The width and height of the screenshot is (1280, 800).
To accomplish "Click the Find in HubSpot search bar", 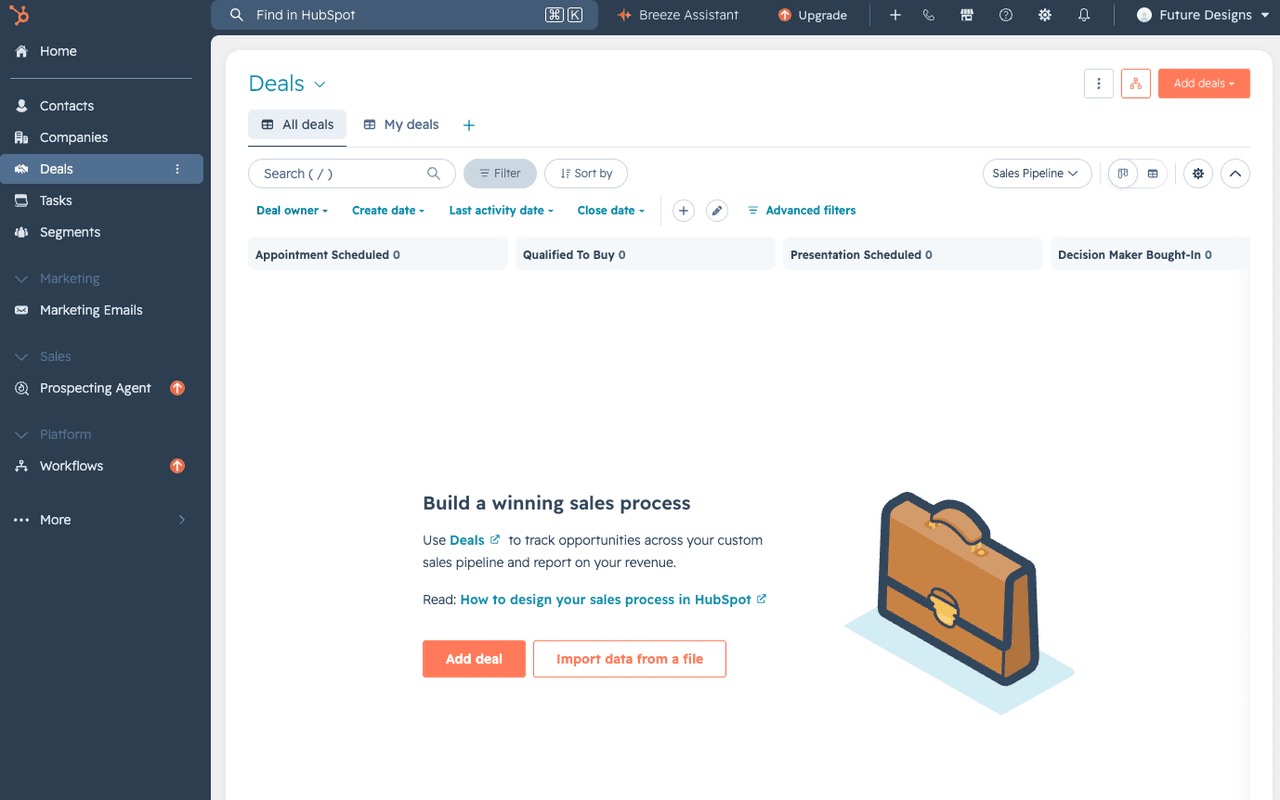I will pos(404,15).
